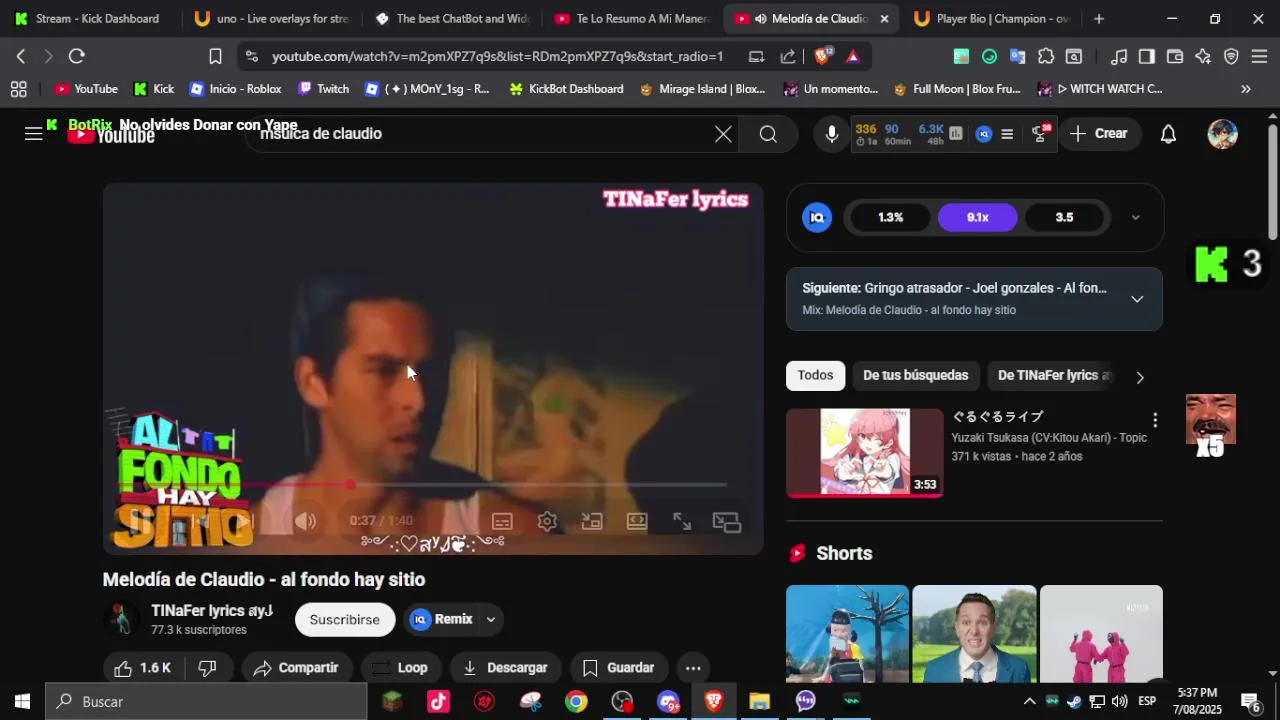
Task: Open the ぐるぐるライブ video thumbnail
Action: point(865,452)
